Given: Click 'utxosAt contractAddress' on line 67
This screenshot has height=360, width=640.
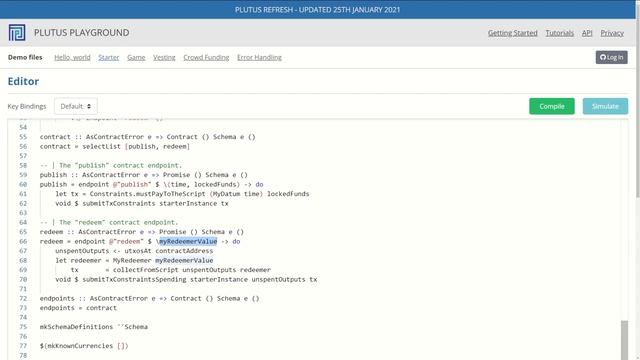Looking at the screenshot, I should coord(169,251).
